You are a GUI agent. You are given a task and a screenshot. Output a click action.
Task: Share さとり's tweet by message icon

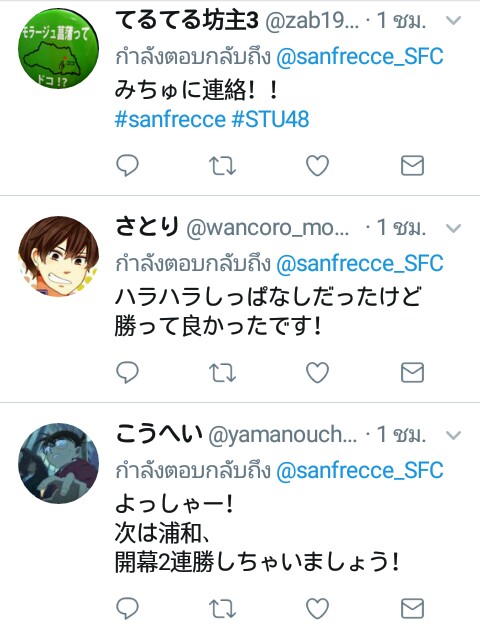pos(412,373)
